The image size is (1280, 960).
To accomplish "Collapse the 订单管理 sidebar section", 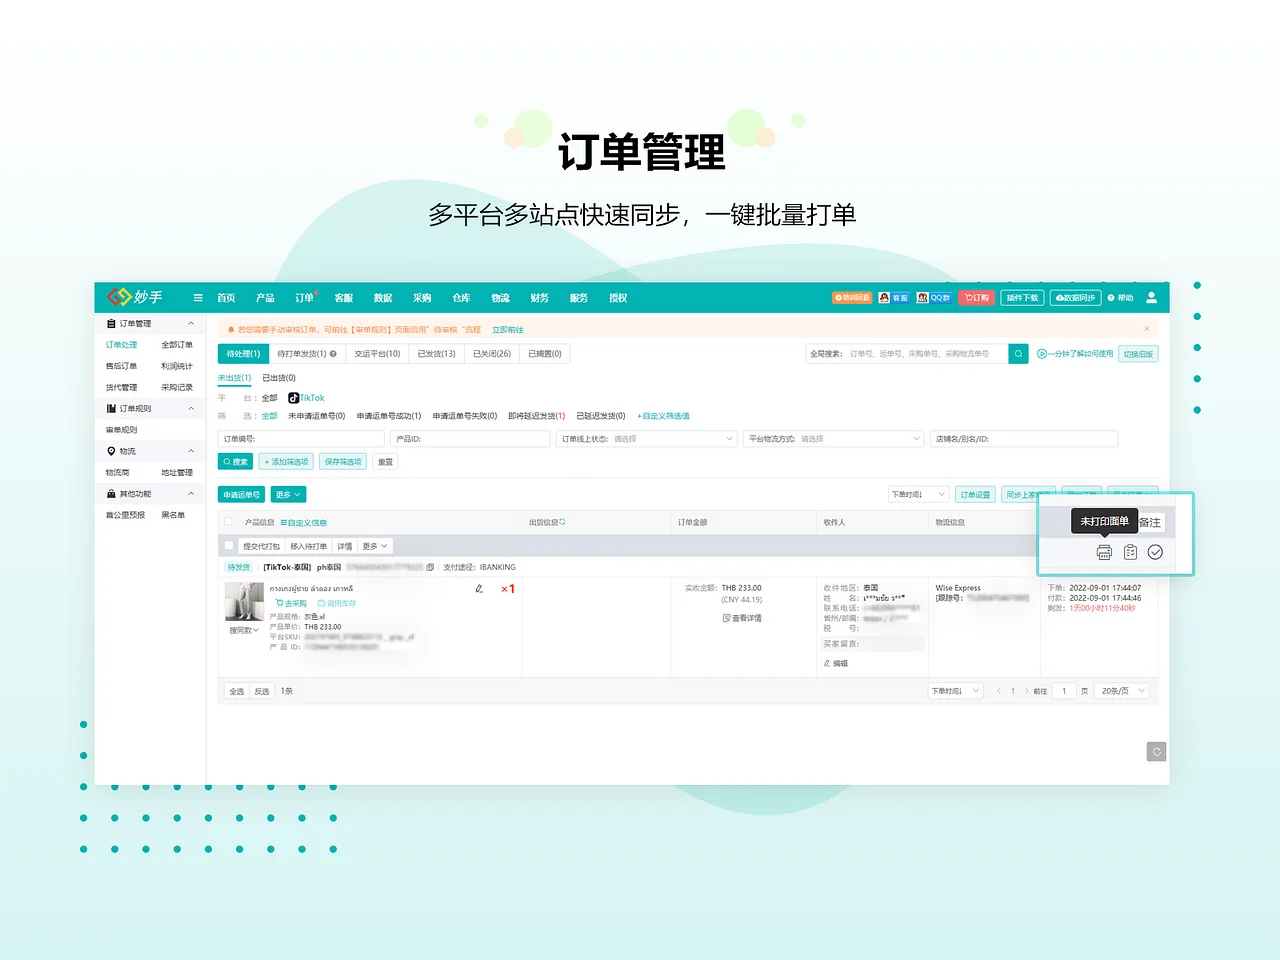I will tap(191, 322).
